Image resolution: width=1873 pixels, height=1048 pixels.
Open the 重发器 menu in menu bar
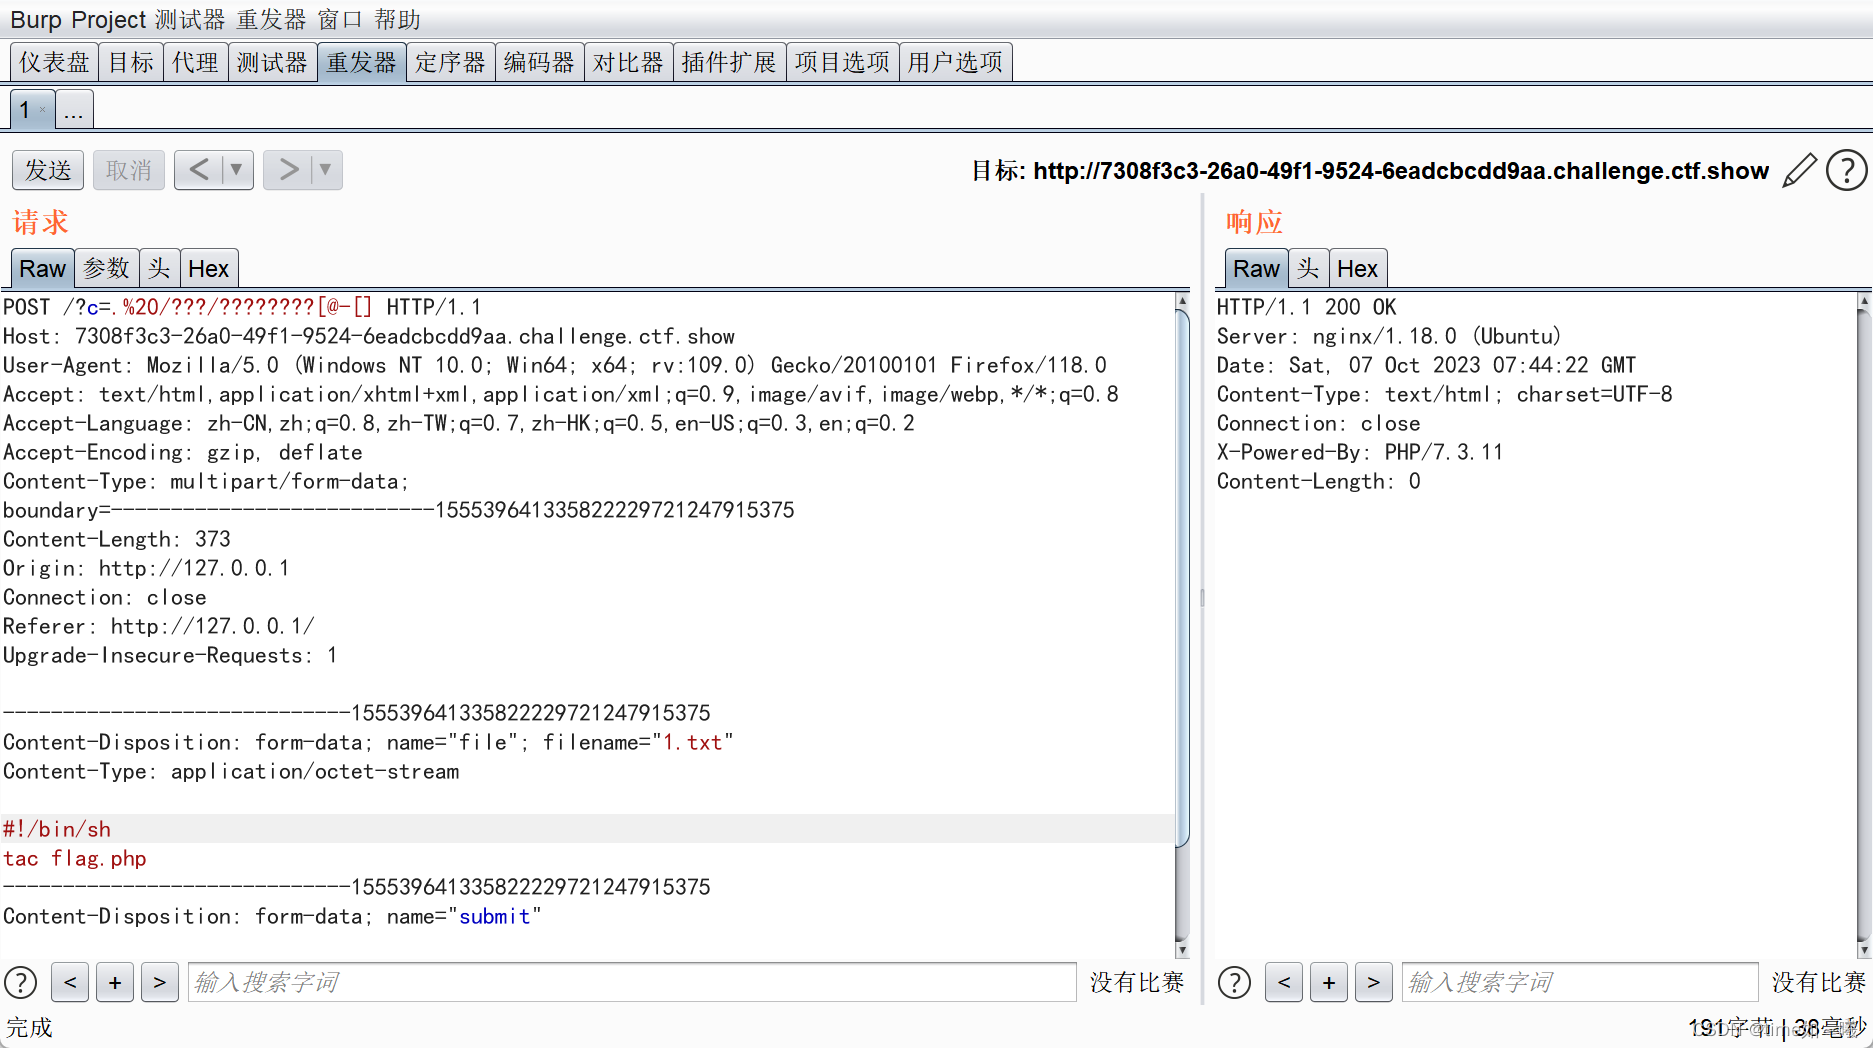(x=271, y=19)
